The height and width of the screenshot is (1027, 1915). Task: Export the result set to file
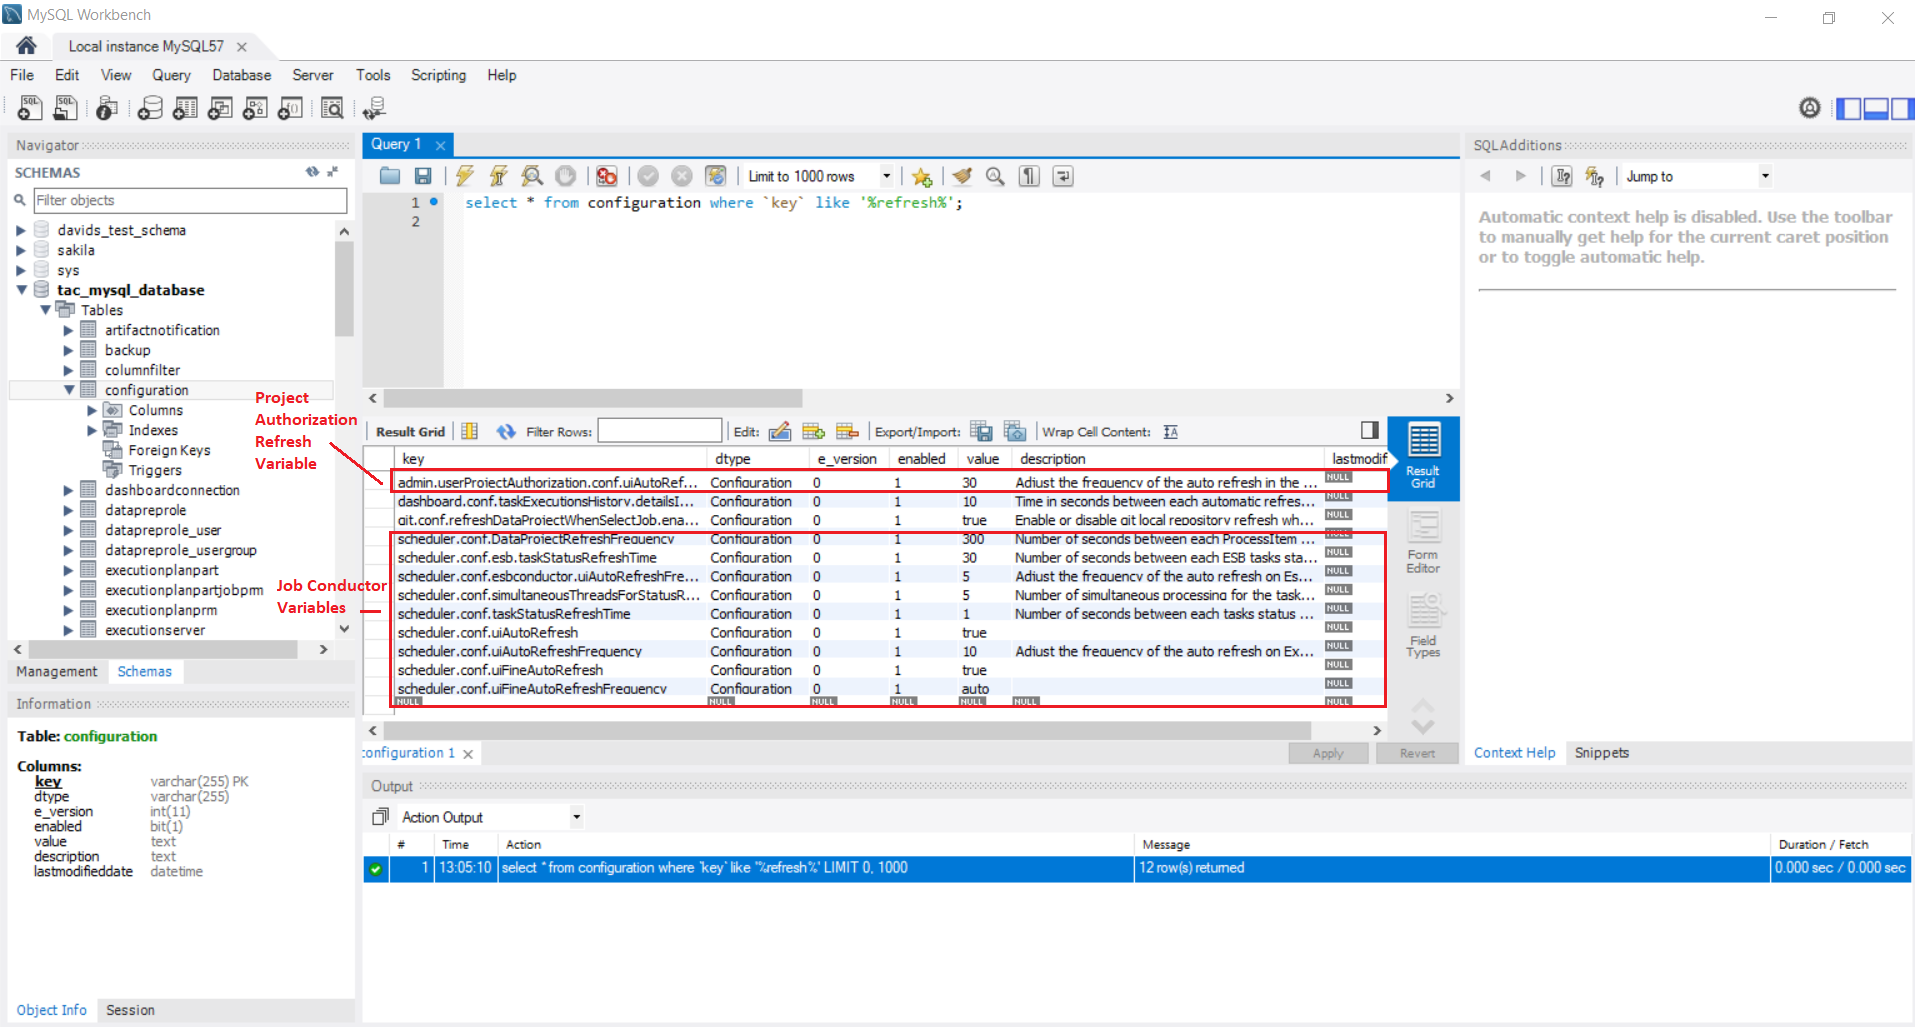click(x=982, y=431)
